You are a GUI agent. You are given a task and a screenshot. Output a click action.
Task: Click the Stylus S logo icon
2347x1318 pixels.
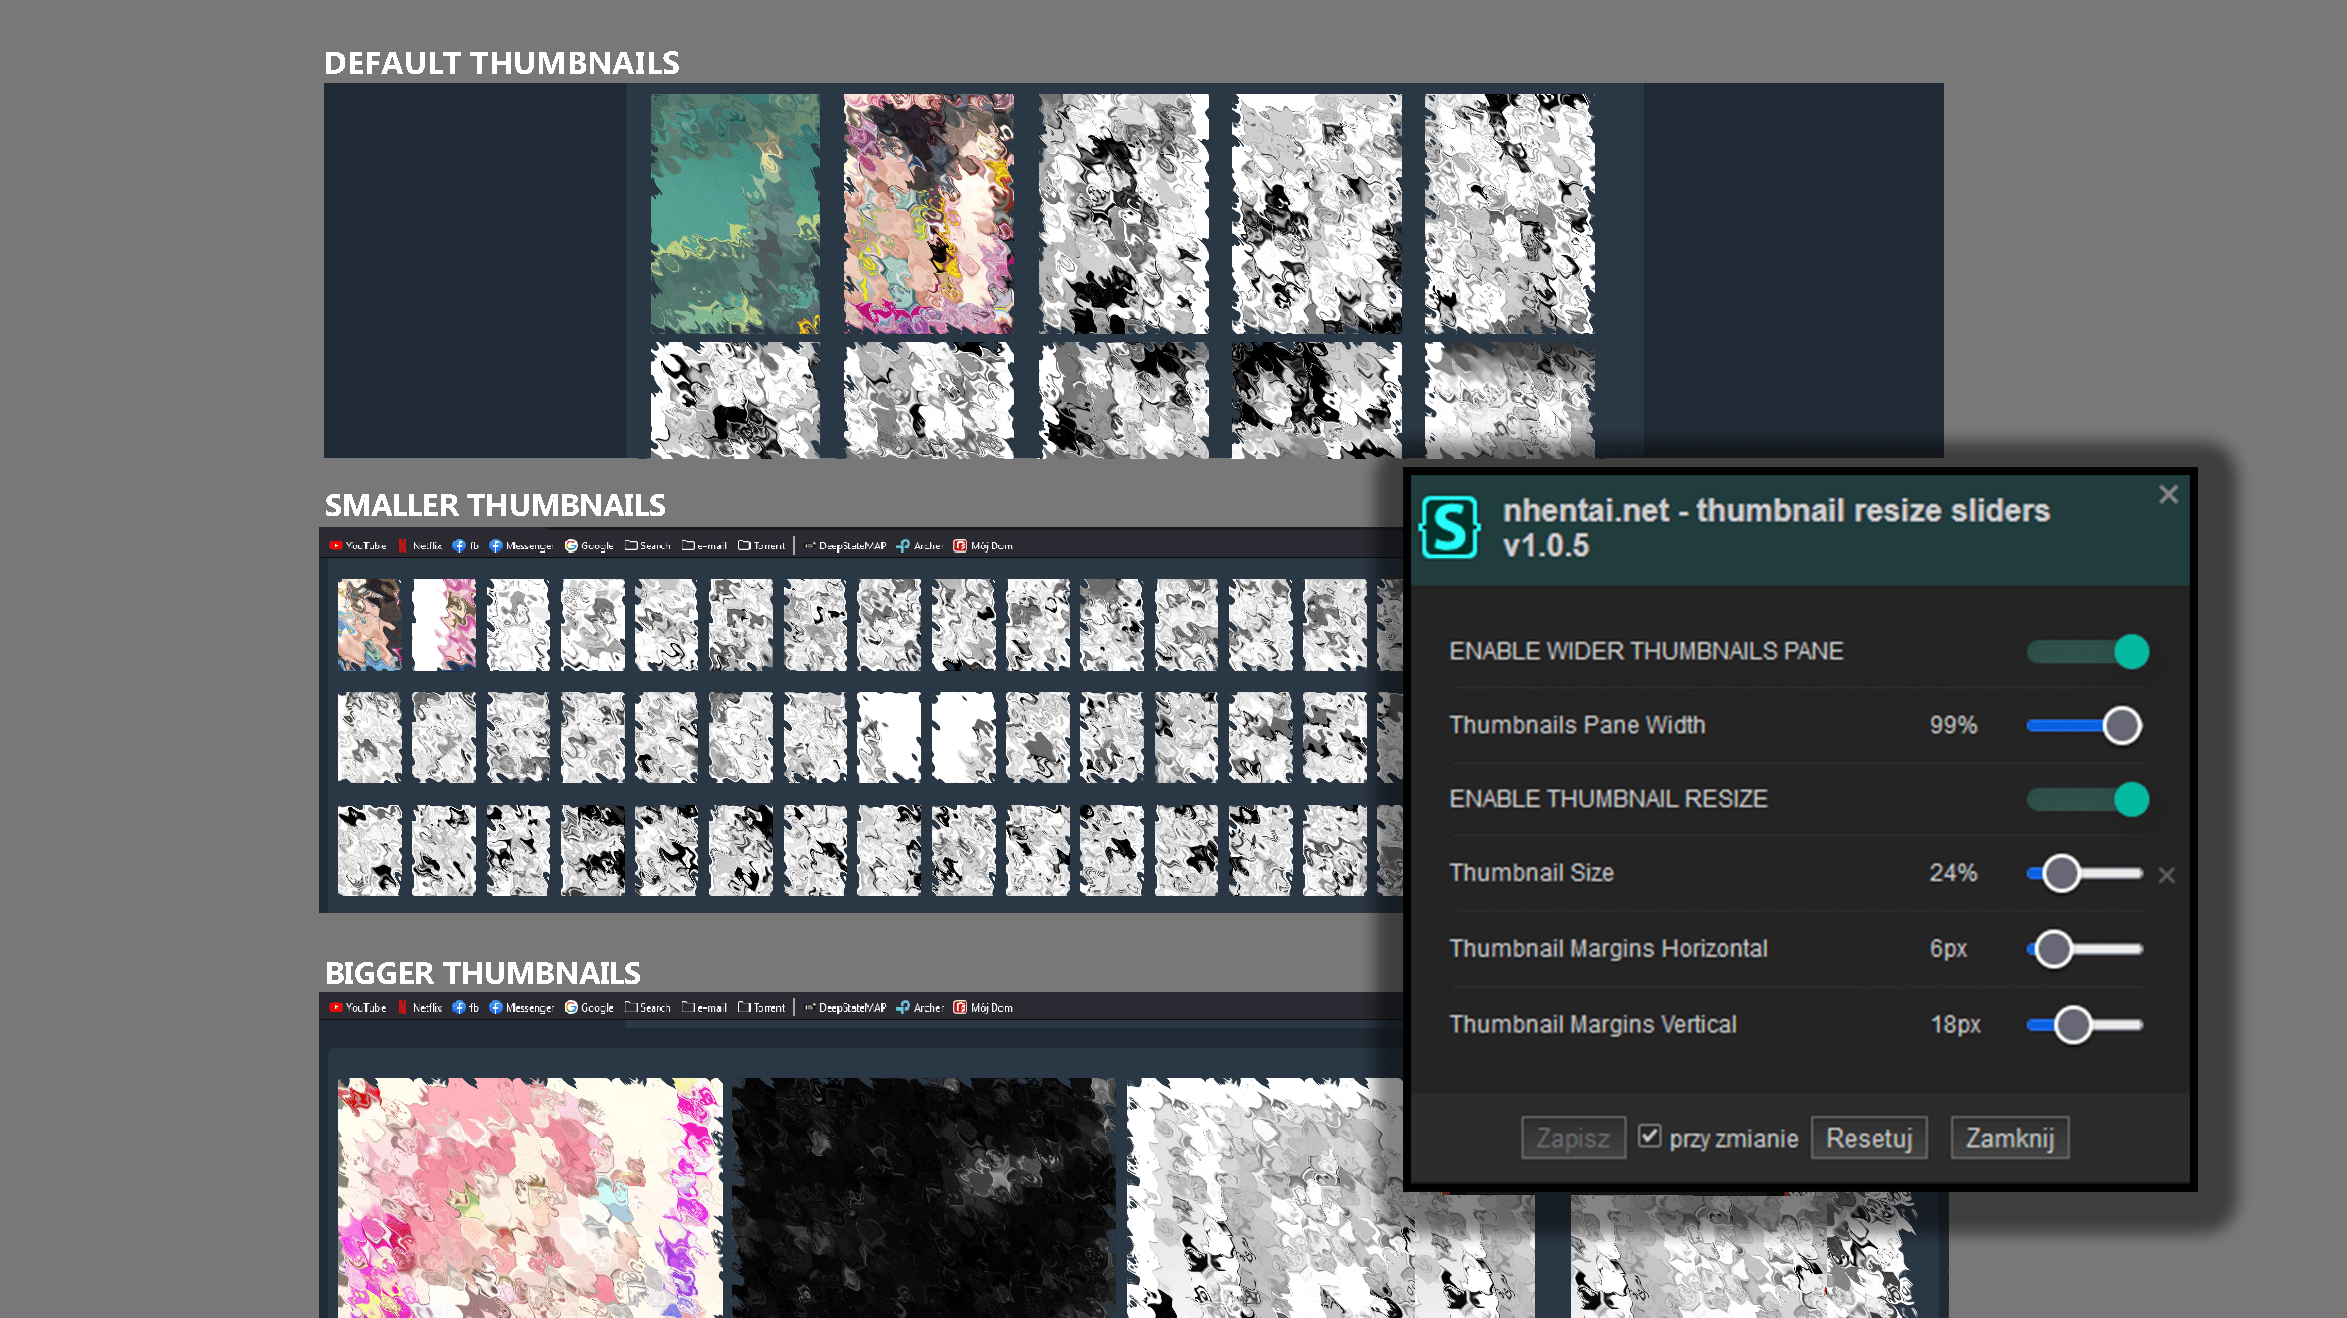[x=1449, y=527]
